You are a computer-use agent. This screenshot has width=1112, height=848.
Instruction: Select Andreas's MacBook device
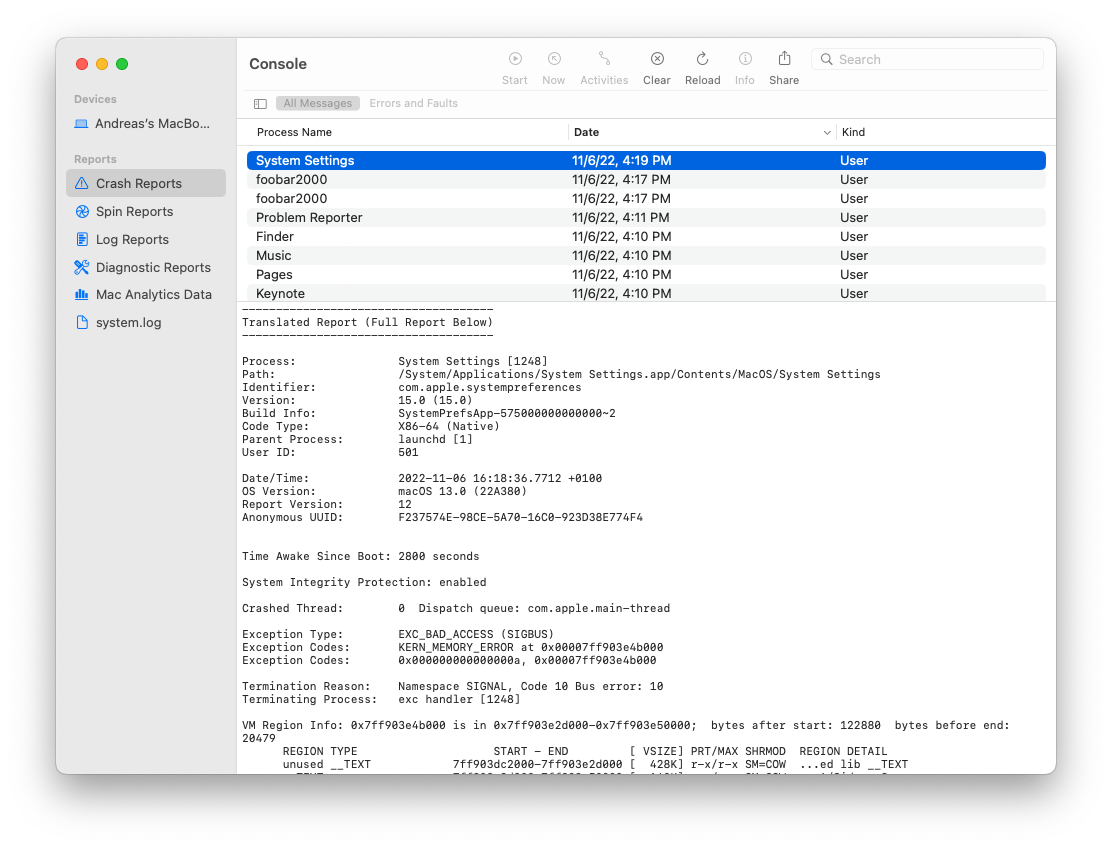pos(146,123)
